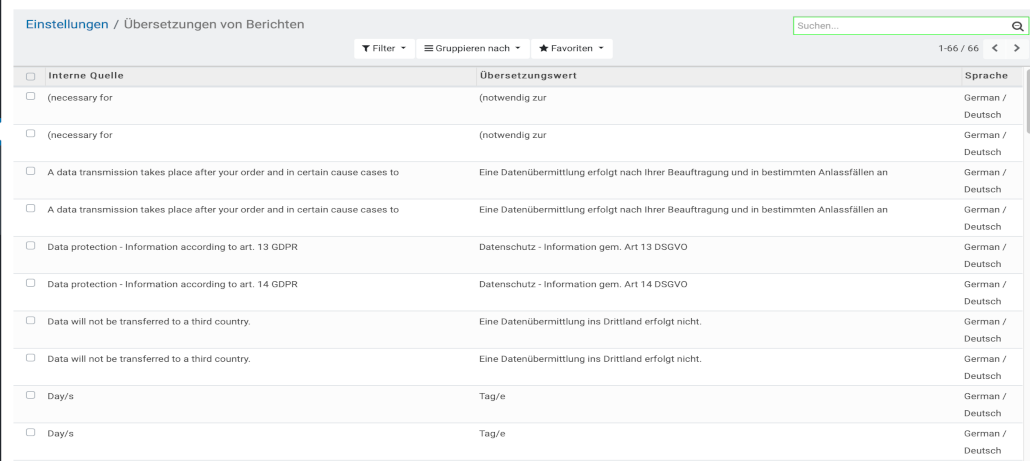Select checkbox for art. 13 GDPR row
Image resolution: width=1030 pixels, height=461 pixels.
click(x=30, y=246)
